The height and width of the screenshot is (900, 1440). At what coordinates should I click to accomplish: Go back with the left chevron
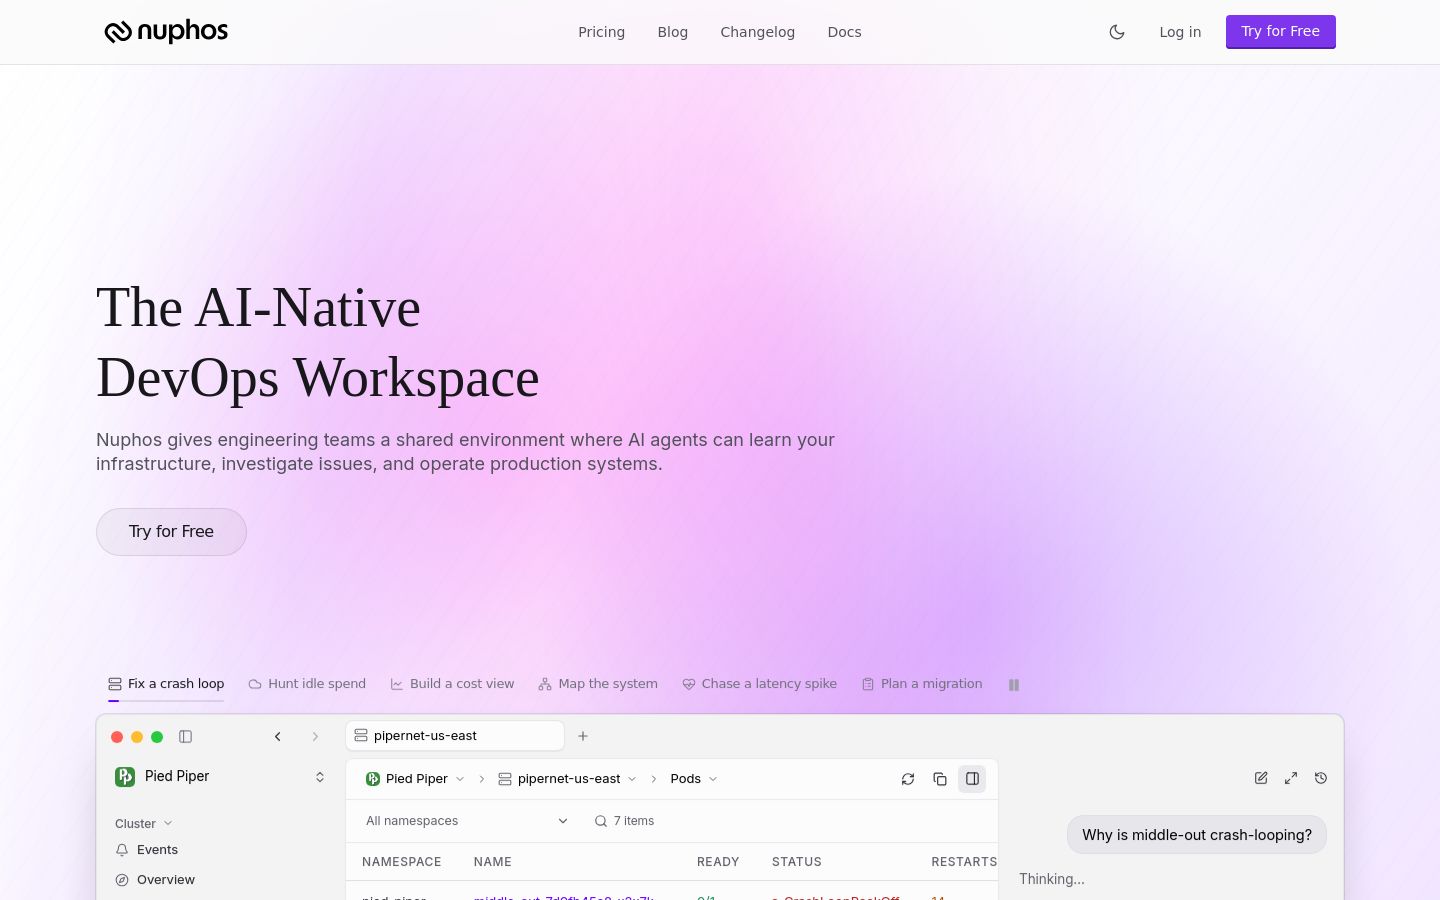tap(278, 737)
